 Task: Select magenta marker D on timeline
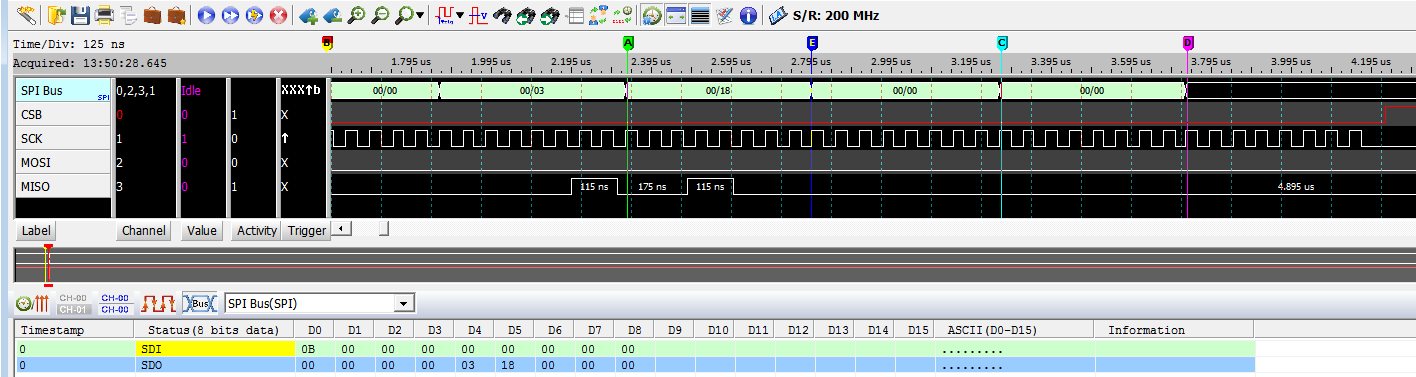point(1188,43)
